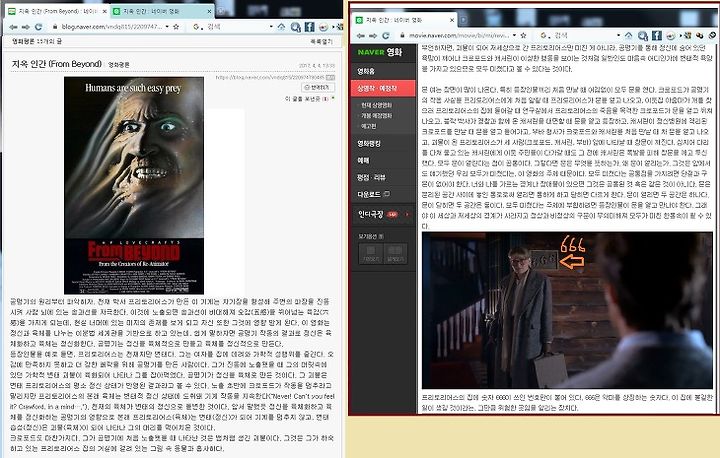Image resolution: width=720 pixels, height=458 pixels.
Task: Reload the blog.naver.com page
Action: [39, 27]
